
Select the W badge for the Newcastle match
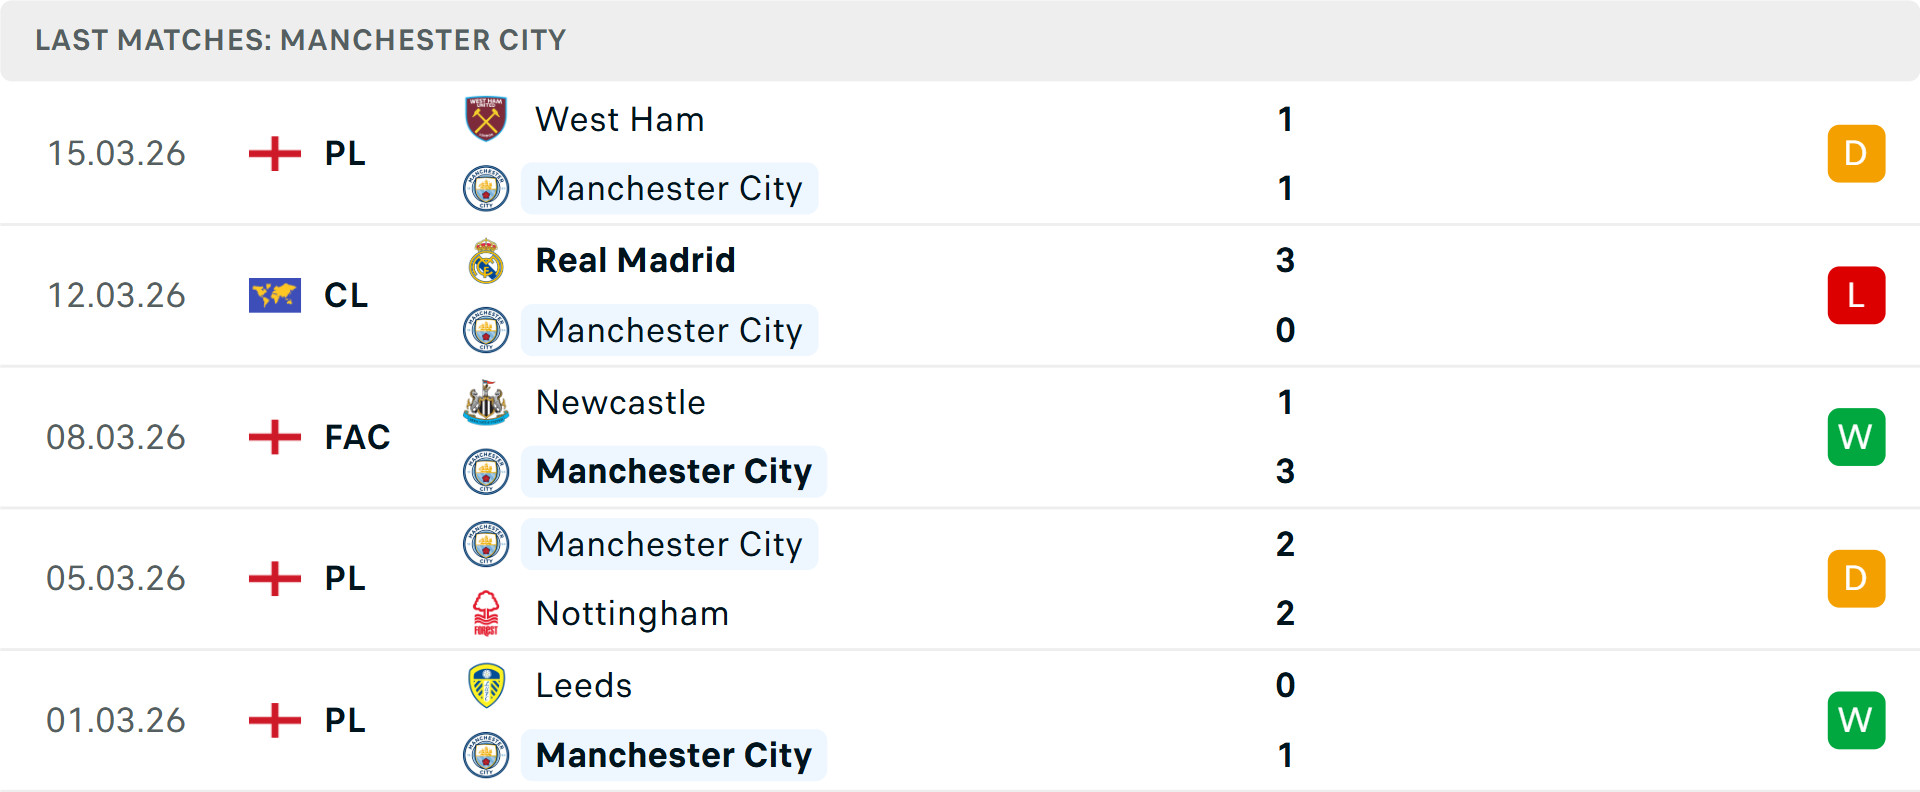pos(1856,437)
